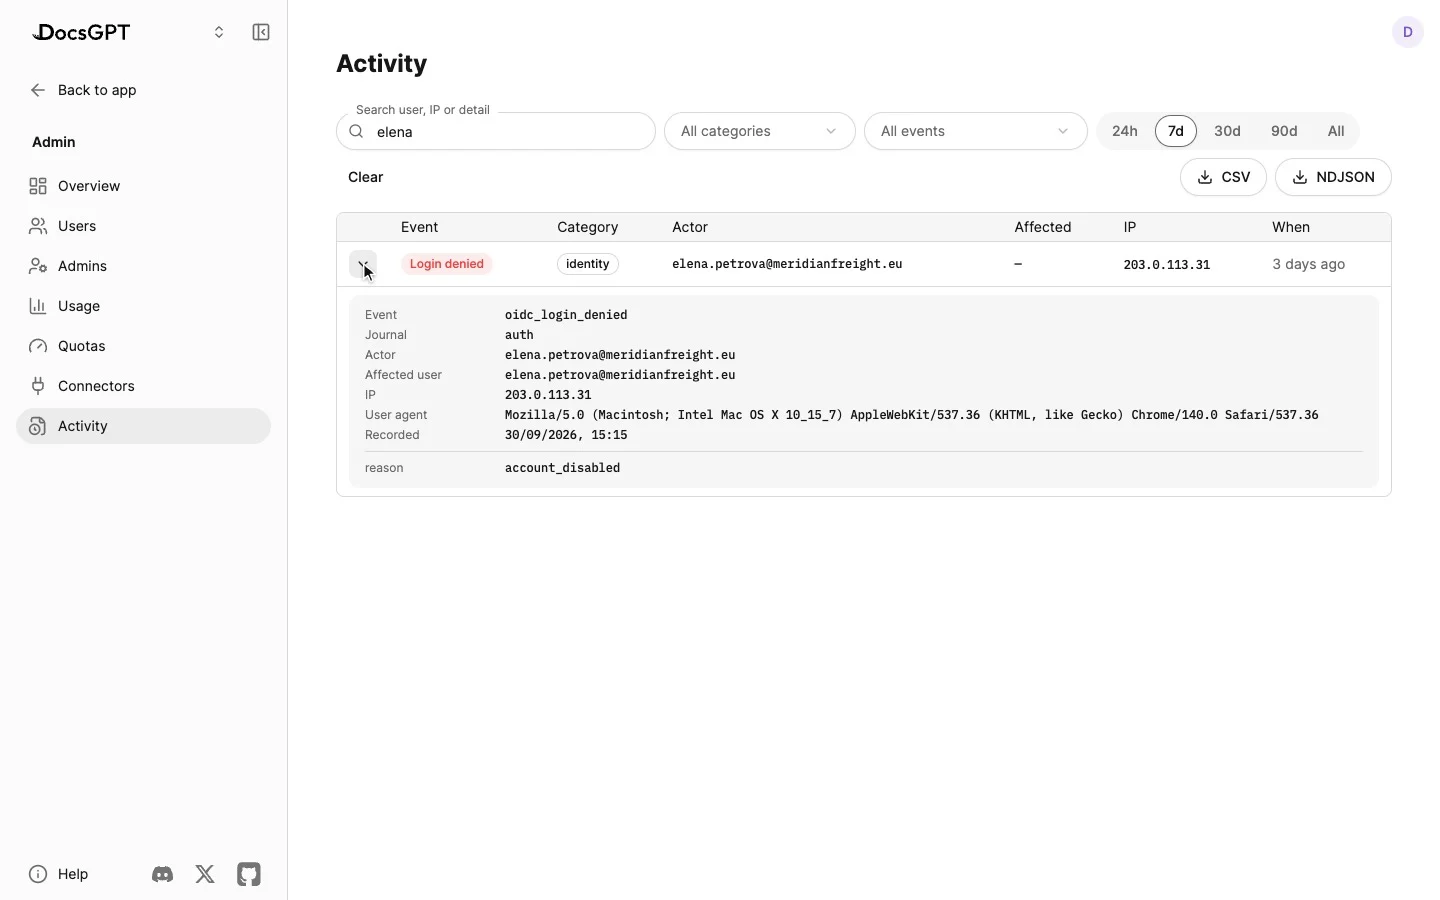
Task: Select the 7d time range
Action: click(1176, 131)
